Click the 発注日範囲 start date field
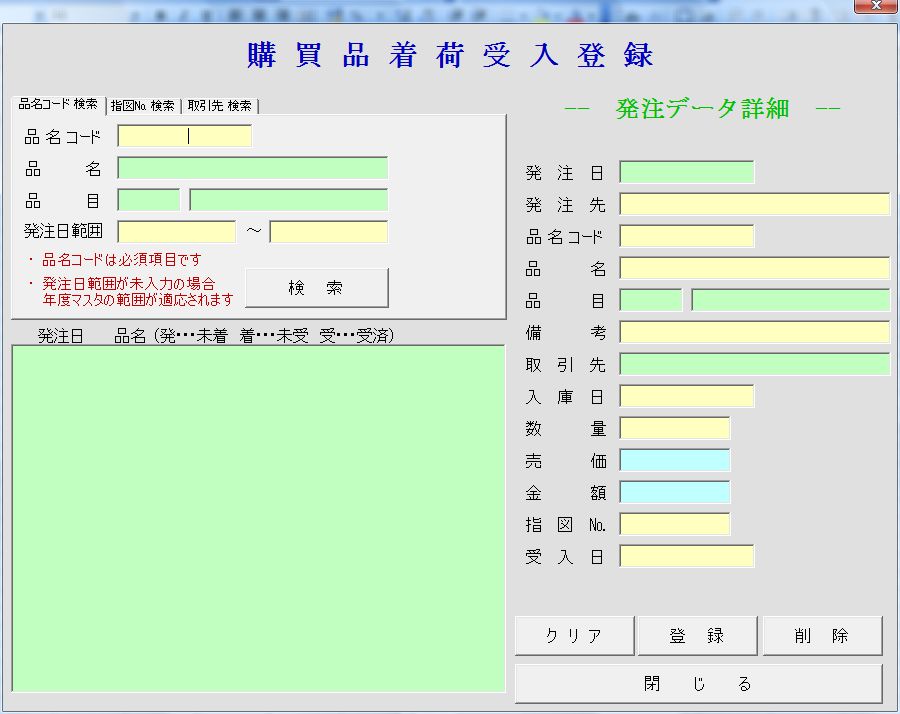The image size is (900, 714). 176,232
